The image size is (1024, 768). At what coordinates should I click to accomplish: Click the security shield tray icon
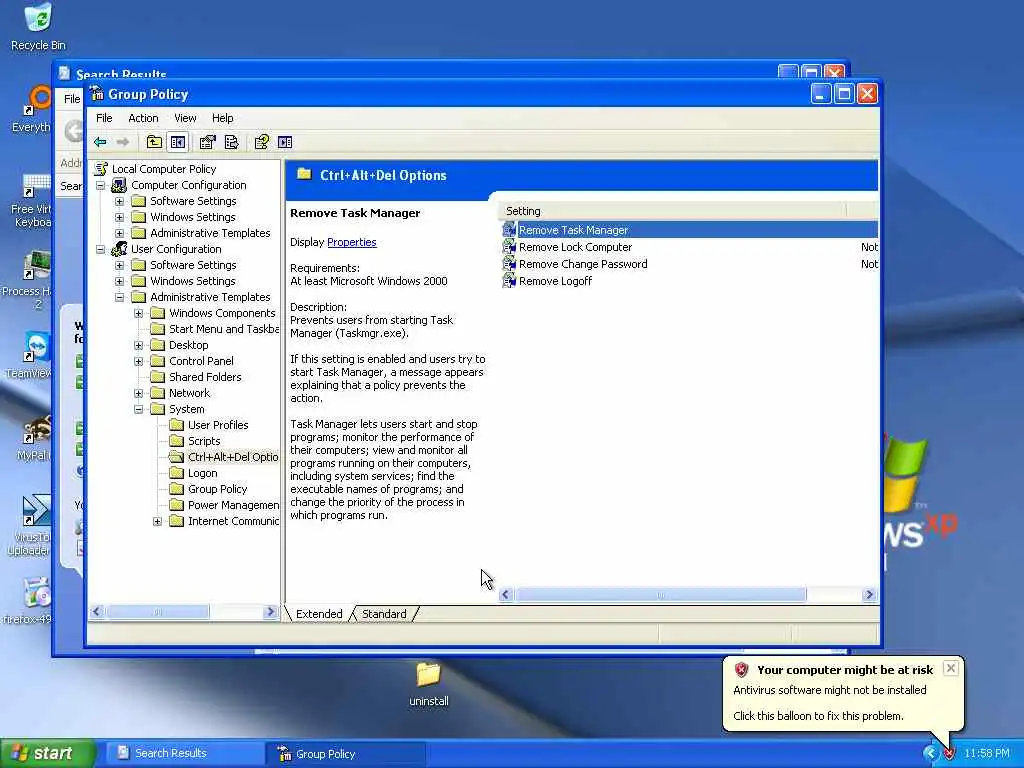(x=949, y=754)
